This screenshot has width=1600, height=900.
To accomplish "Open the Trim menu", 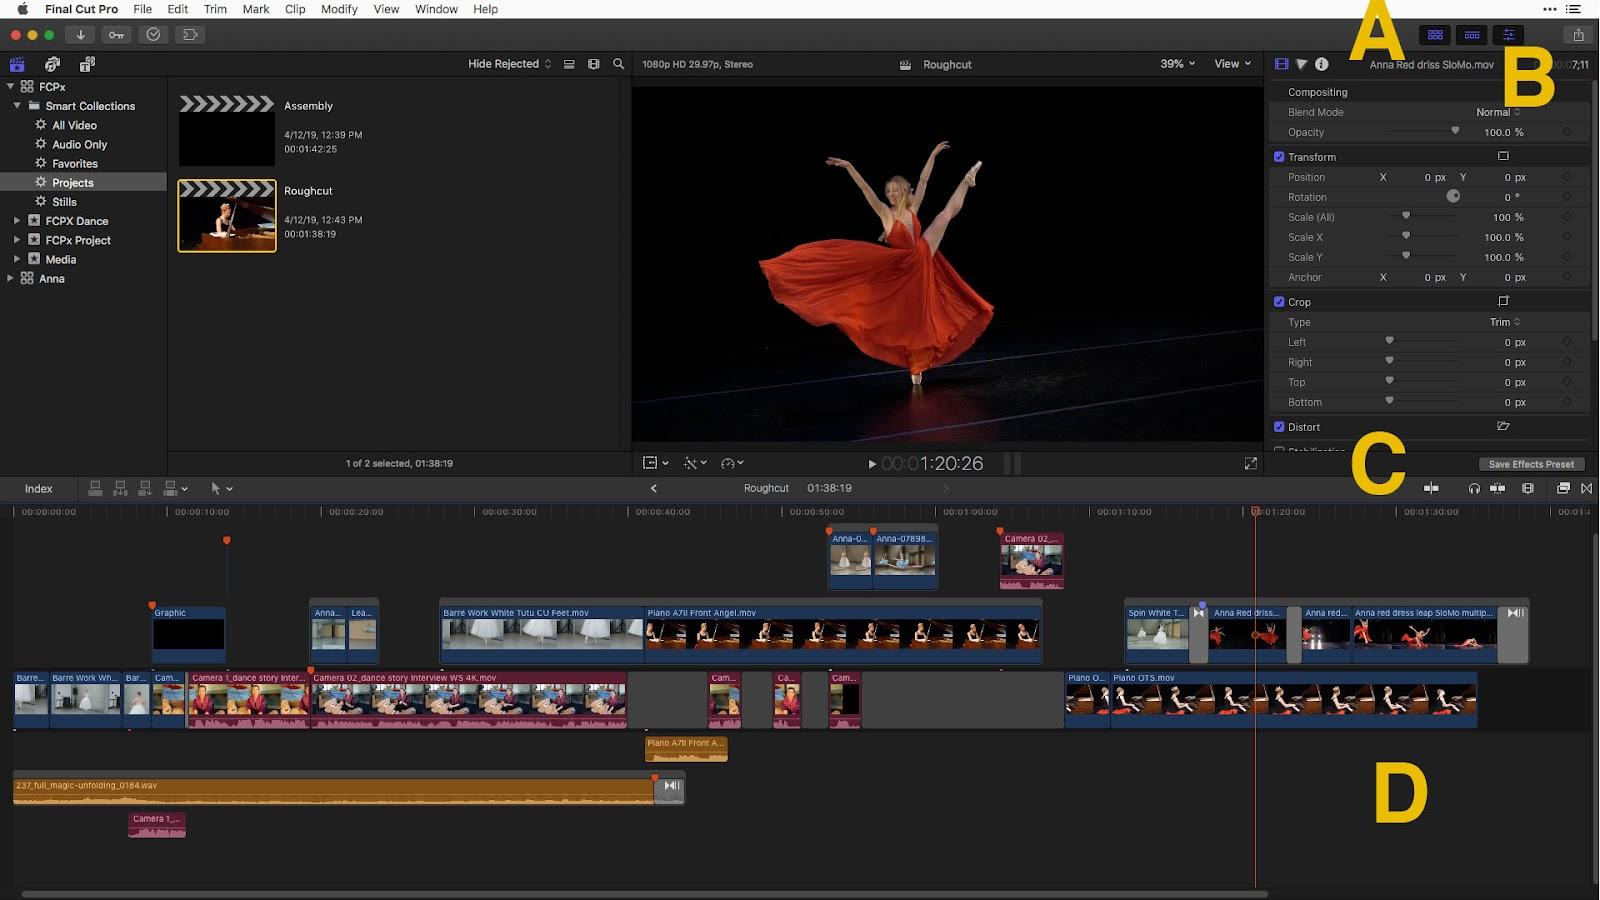I will tap(215, 9).
